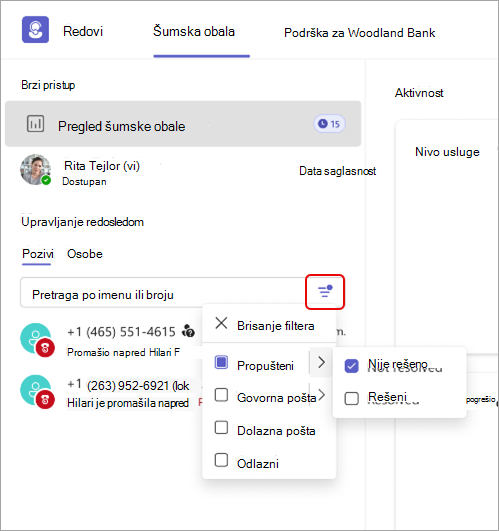Select the Pozivi tab

pyautogui.click(x=38, y=254)
